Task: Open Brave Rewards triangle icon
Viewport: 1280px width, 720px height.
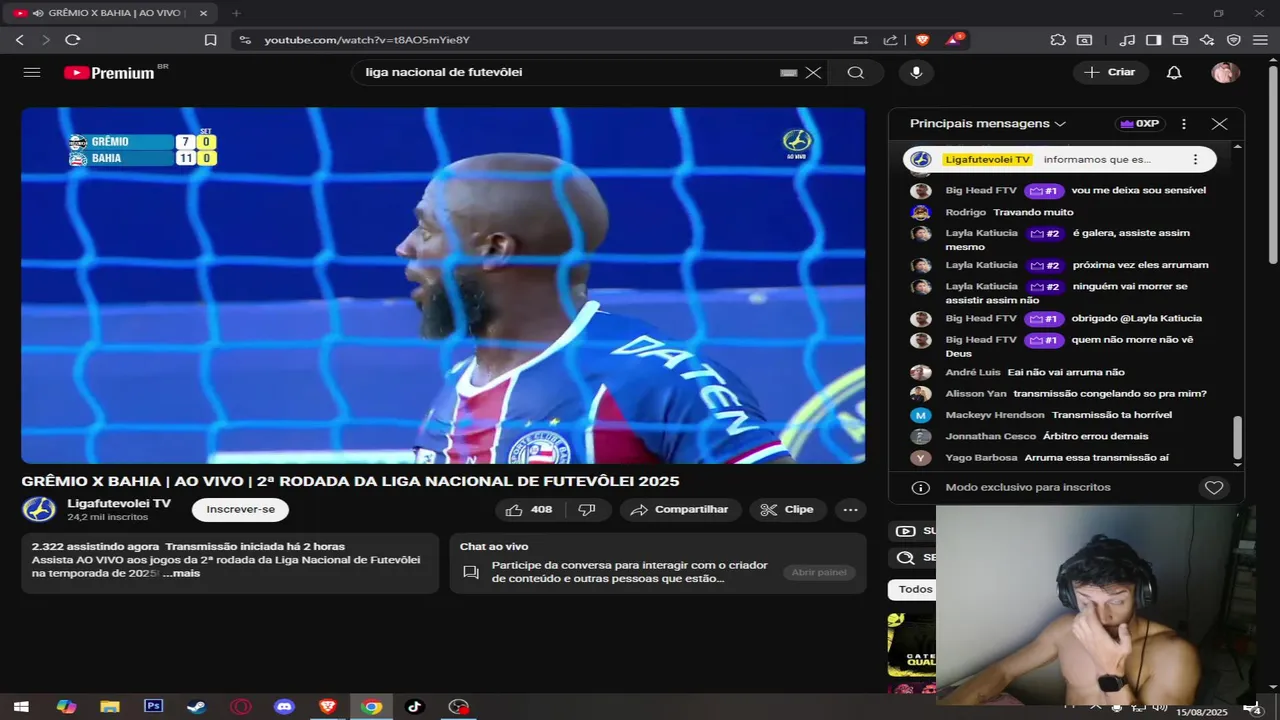Action: point(953,40)
